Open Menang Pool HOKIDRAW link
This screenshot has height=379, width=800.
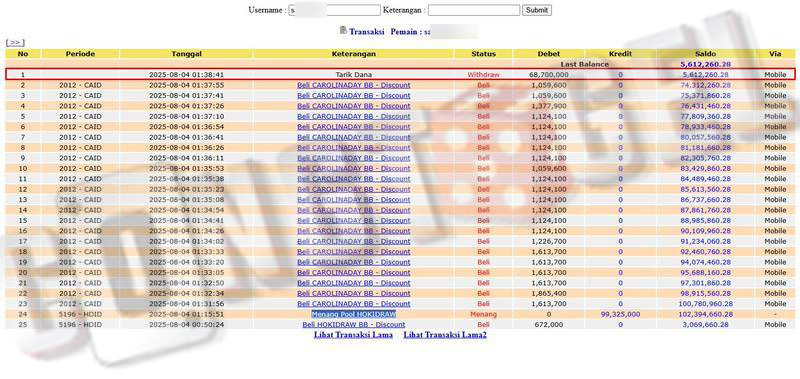pyautogui.click(x=354, y=314)
